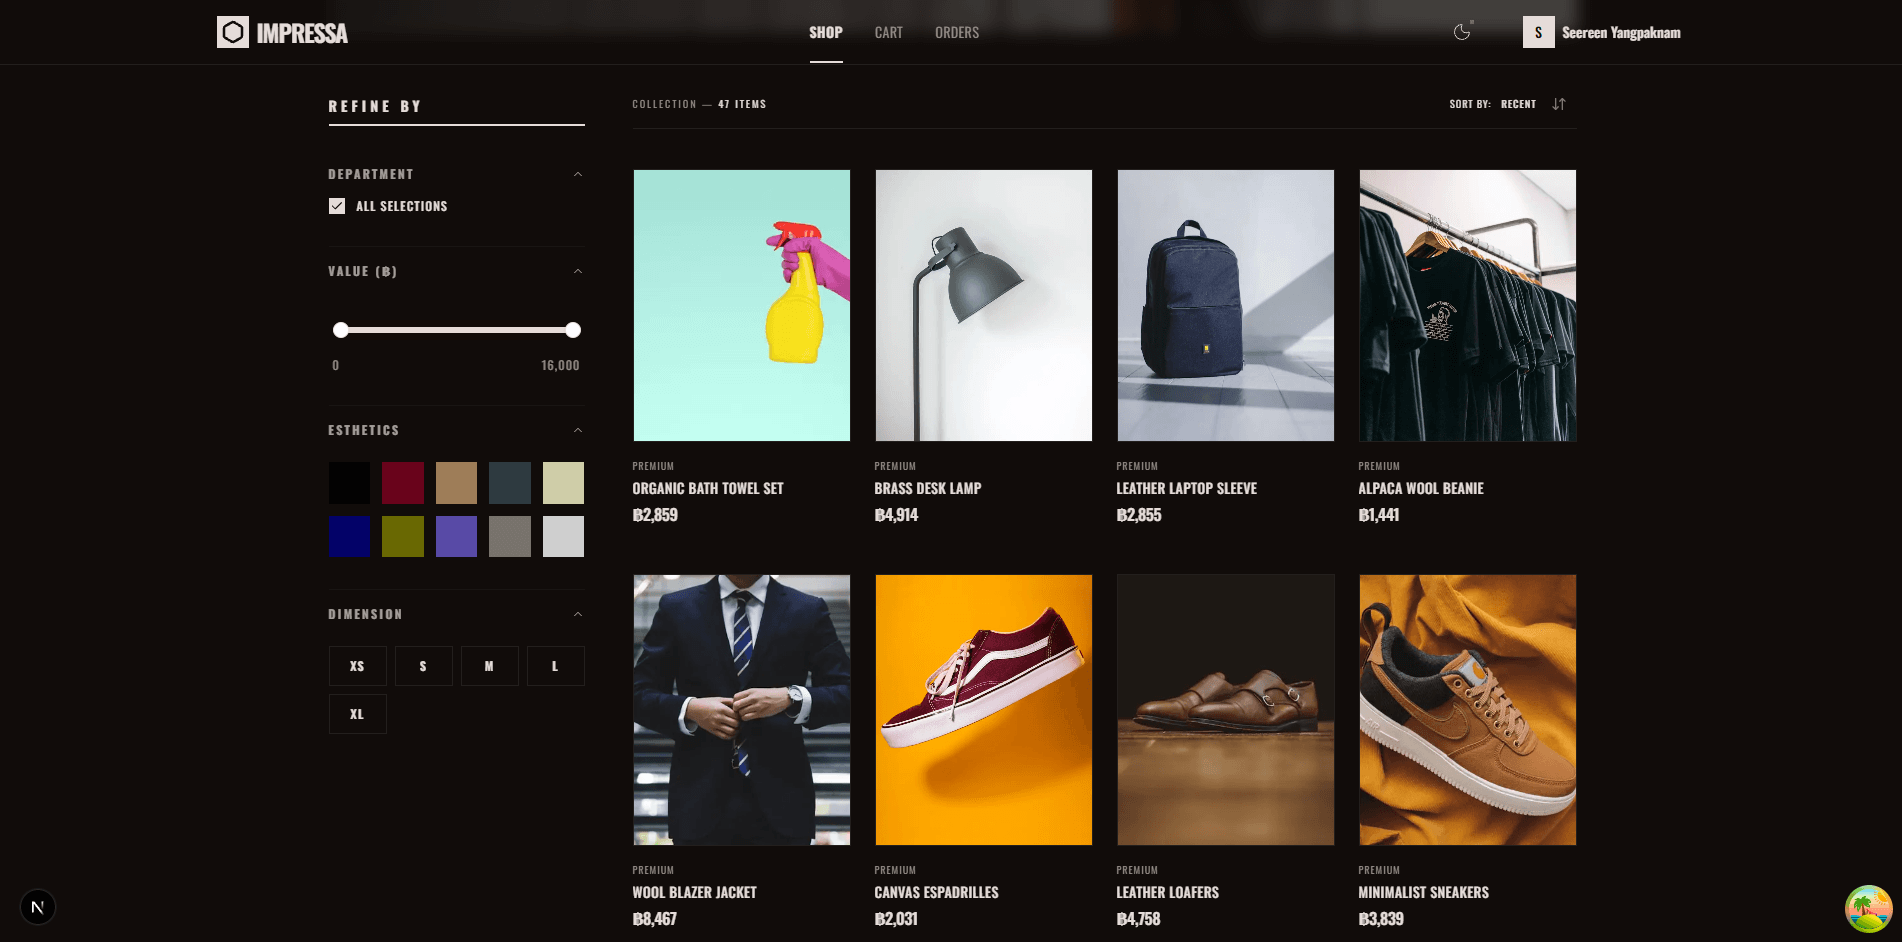Click the IMPRESSA hexagon logo icon
The height and width of the screenshot is (942, 1902).
pyautogui.click(x=234, y=31)
